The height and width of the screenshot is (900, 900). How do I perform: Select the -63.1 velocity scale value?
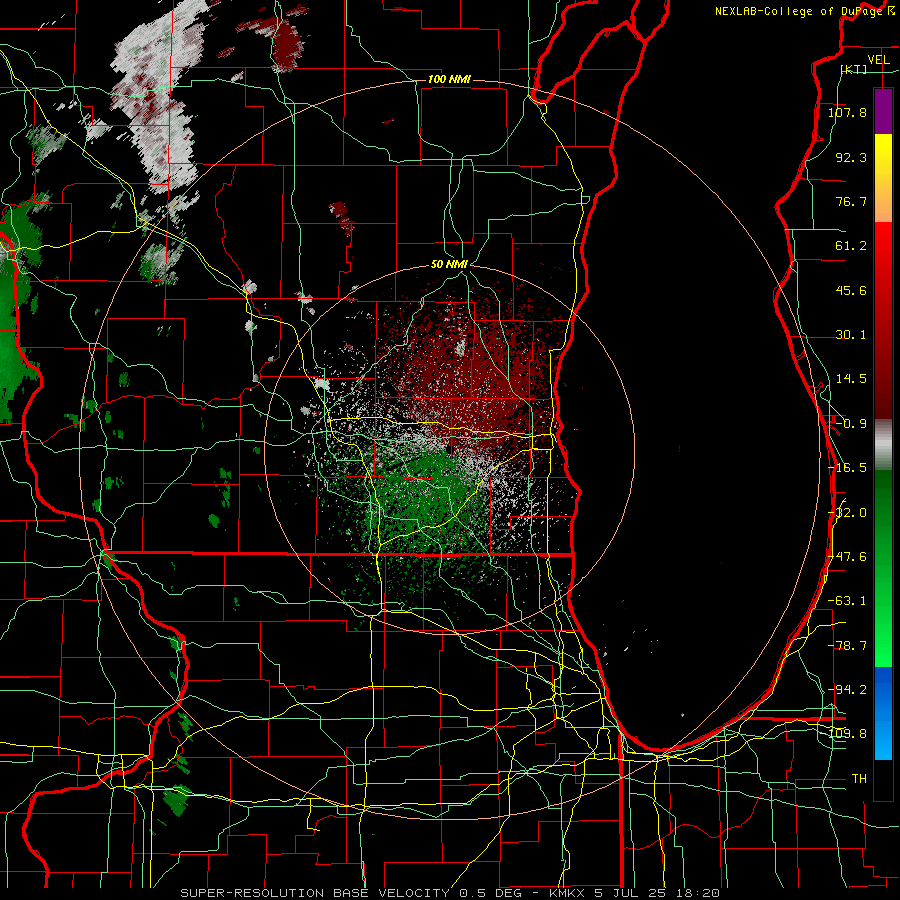point(847,601)
